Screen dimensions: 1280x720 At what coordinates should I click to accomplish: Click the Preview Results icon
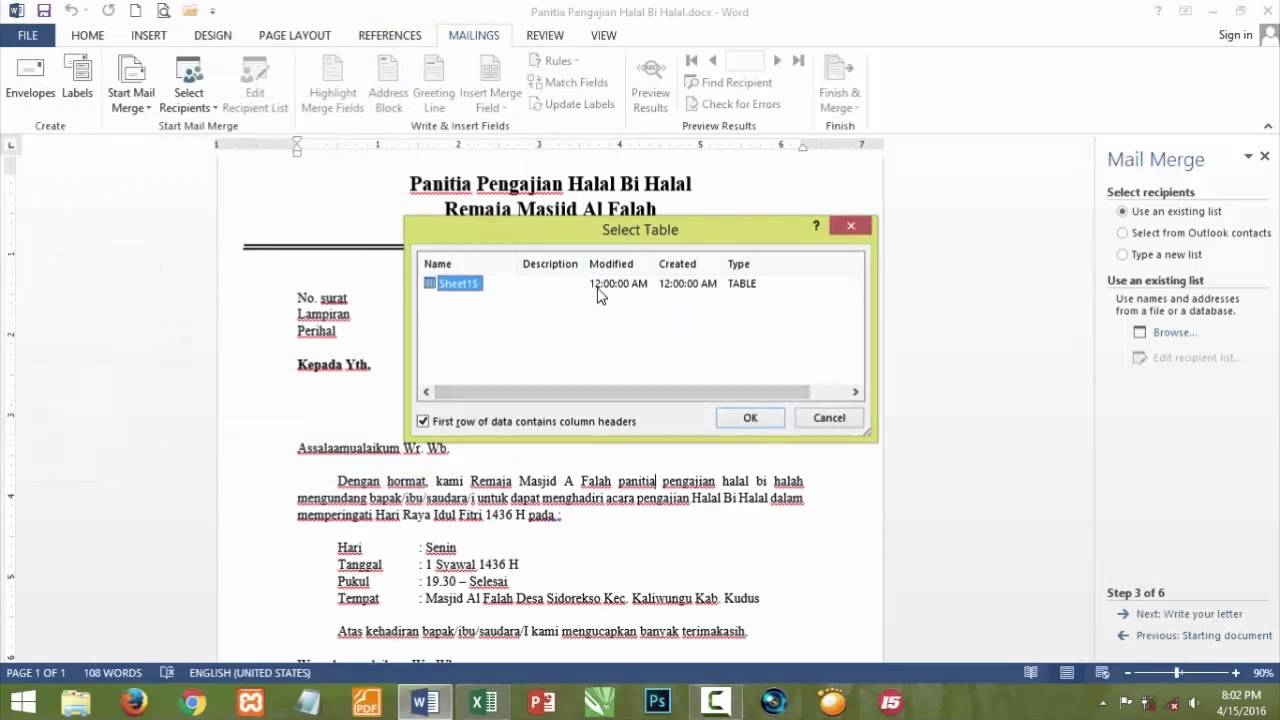650,85
